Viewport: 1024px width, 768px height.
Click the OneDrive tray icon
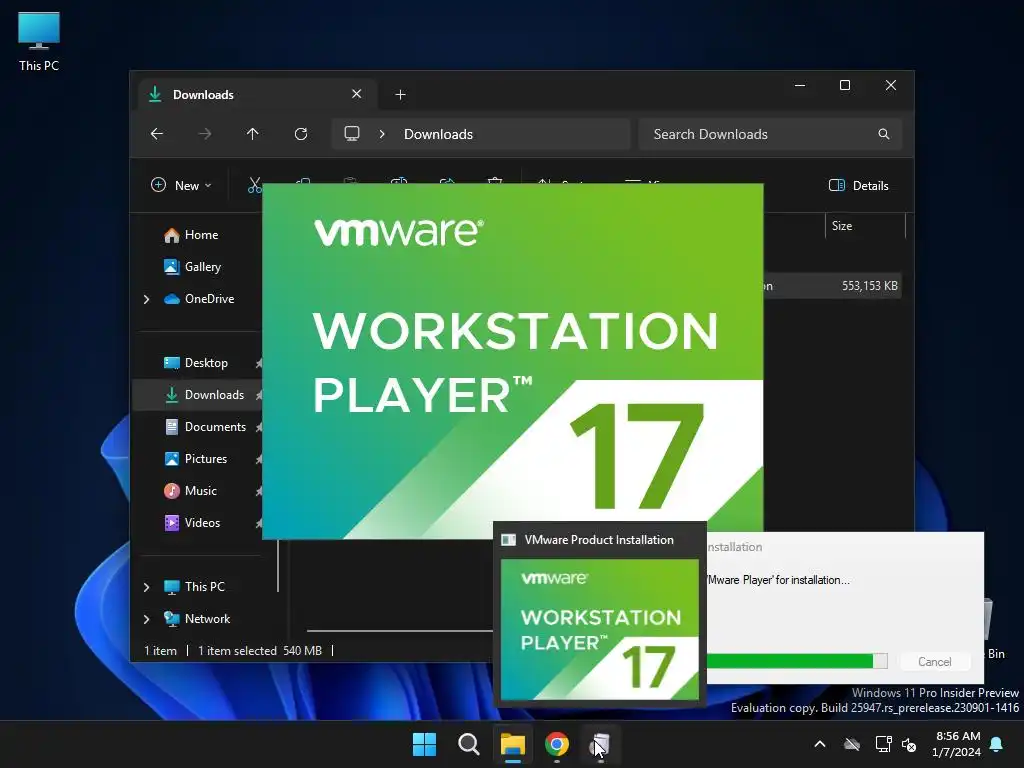coord(852,744)
